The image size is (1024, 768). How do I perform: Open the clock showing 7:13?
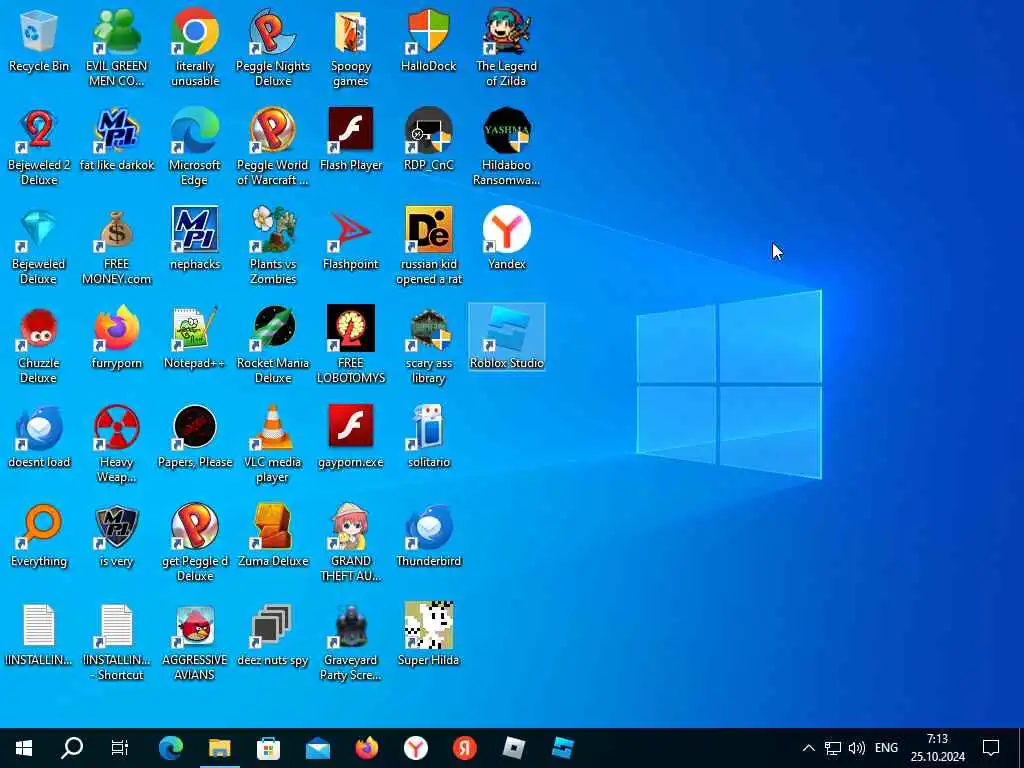tap(938, 748)
